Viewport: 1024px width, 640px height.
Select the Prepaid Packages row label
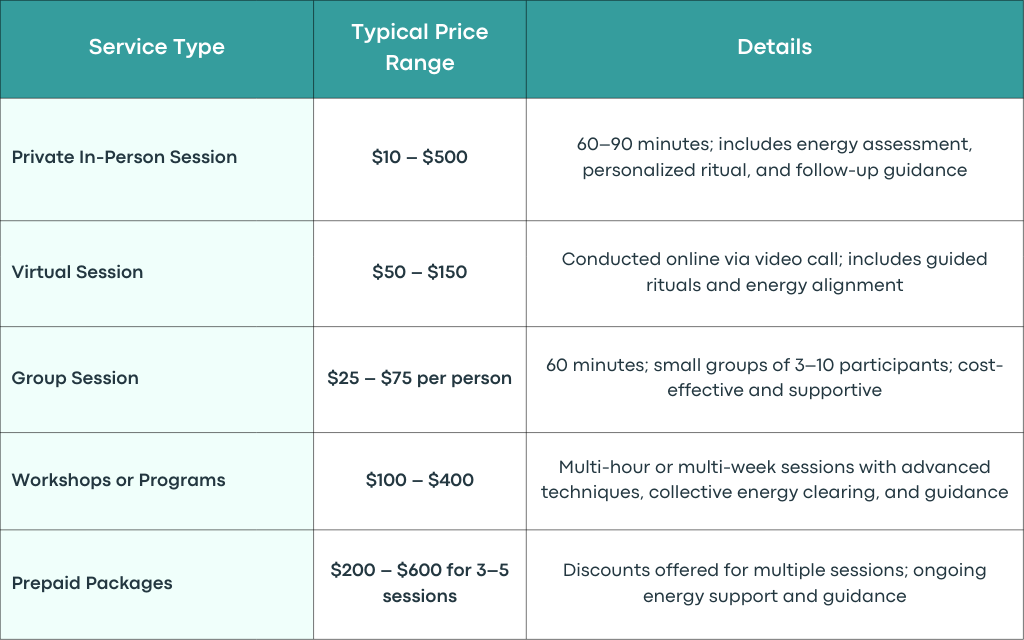pyautogui.click(x=92, y=583)
